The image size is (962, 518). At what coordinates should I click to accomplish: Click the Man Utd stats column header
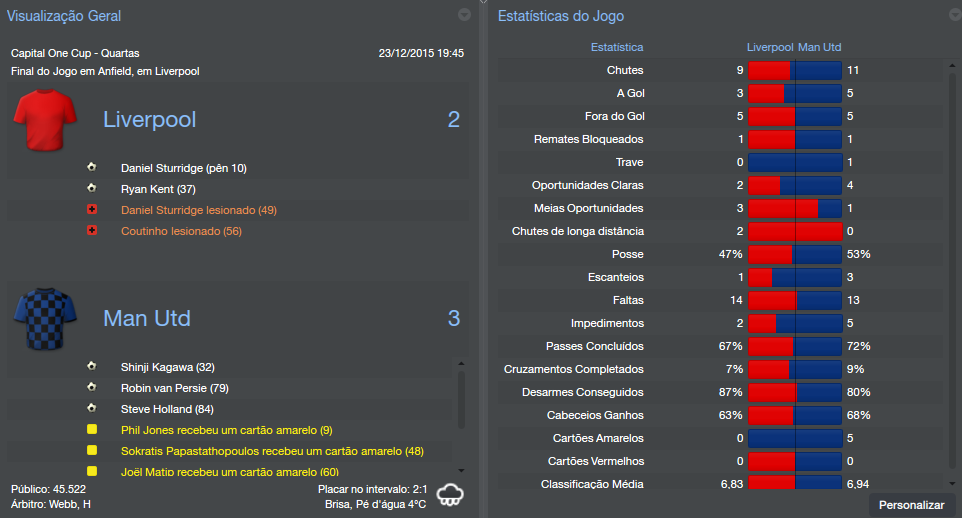tap(820, 47)
